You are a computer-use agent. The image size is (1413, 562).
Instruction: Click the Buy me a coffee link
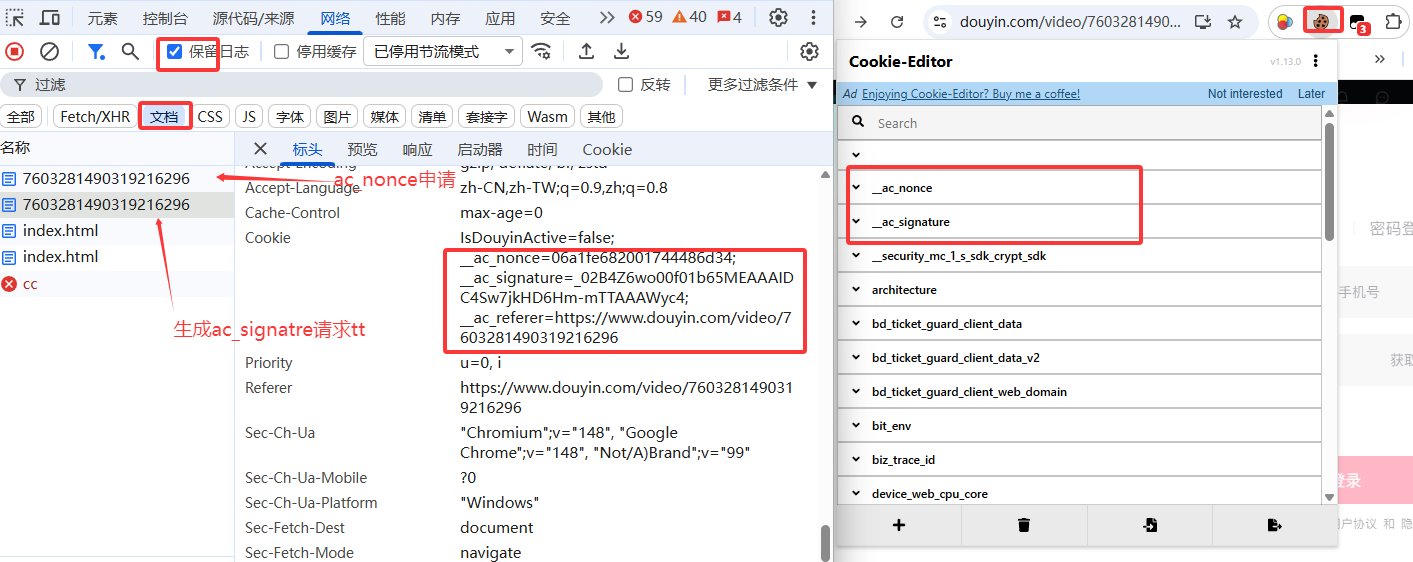(971, 94)
